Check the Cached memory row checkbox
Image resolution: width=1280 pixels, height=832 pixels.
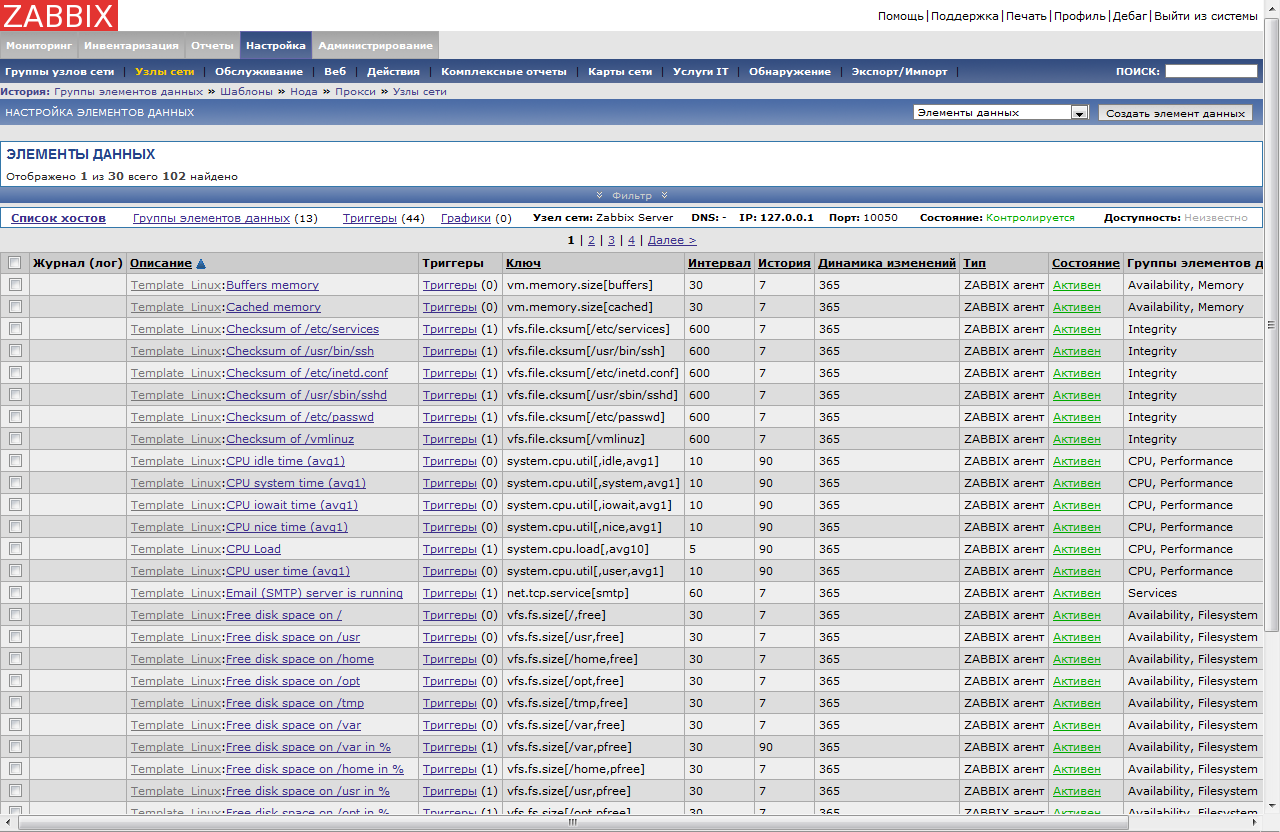15,307
